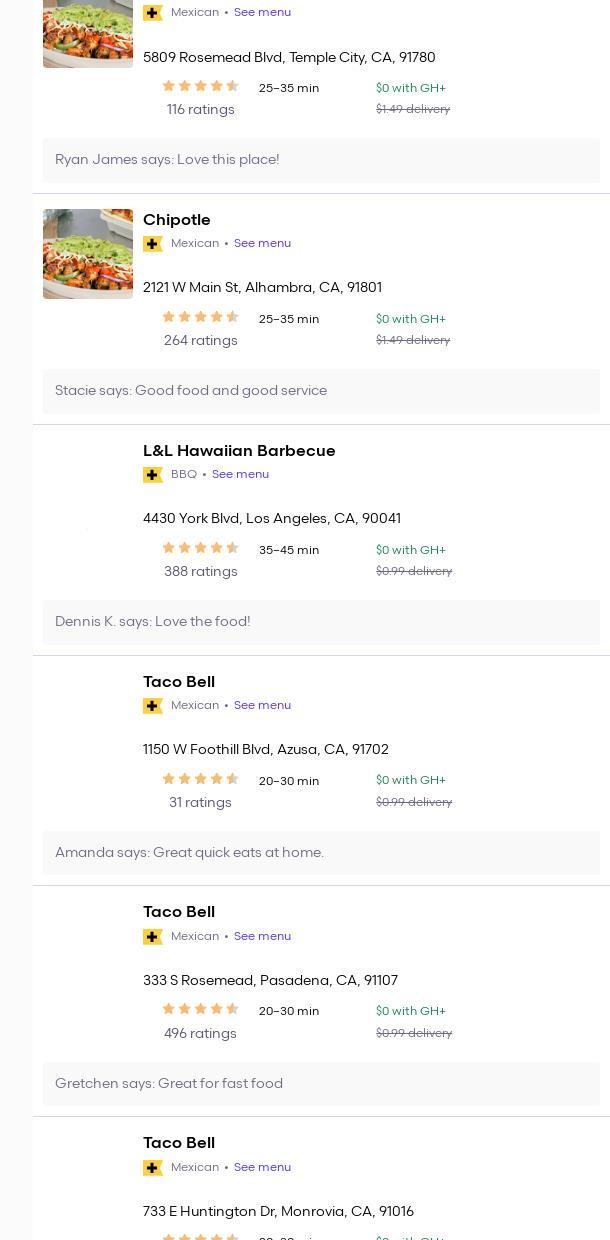Image resolution: width=610 pixels, height=1240 pixels.
Task: Click Gretchen's 'Great for fast food' review
Action: [169, 1084]
